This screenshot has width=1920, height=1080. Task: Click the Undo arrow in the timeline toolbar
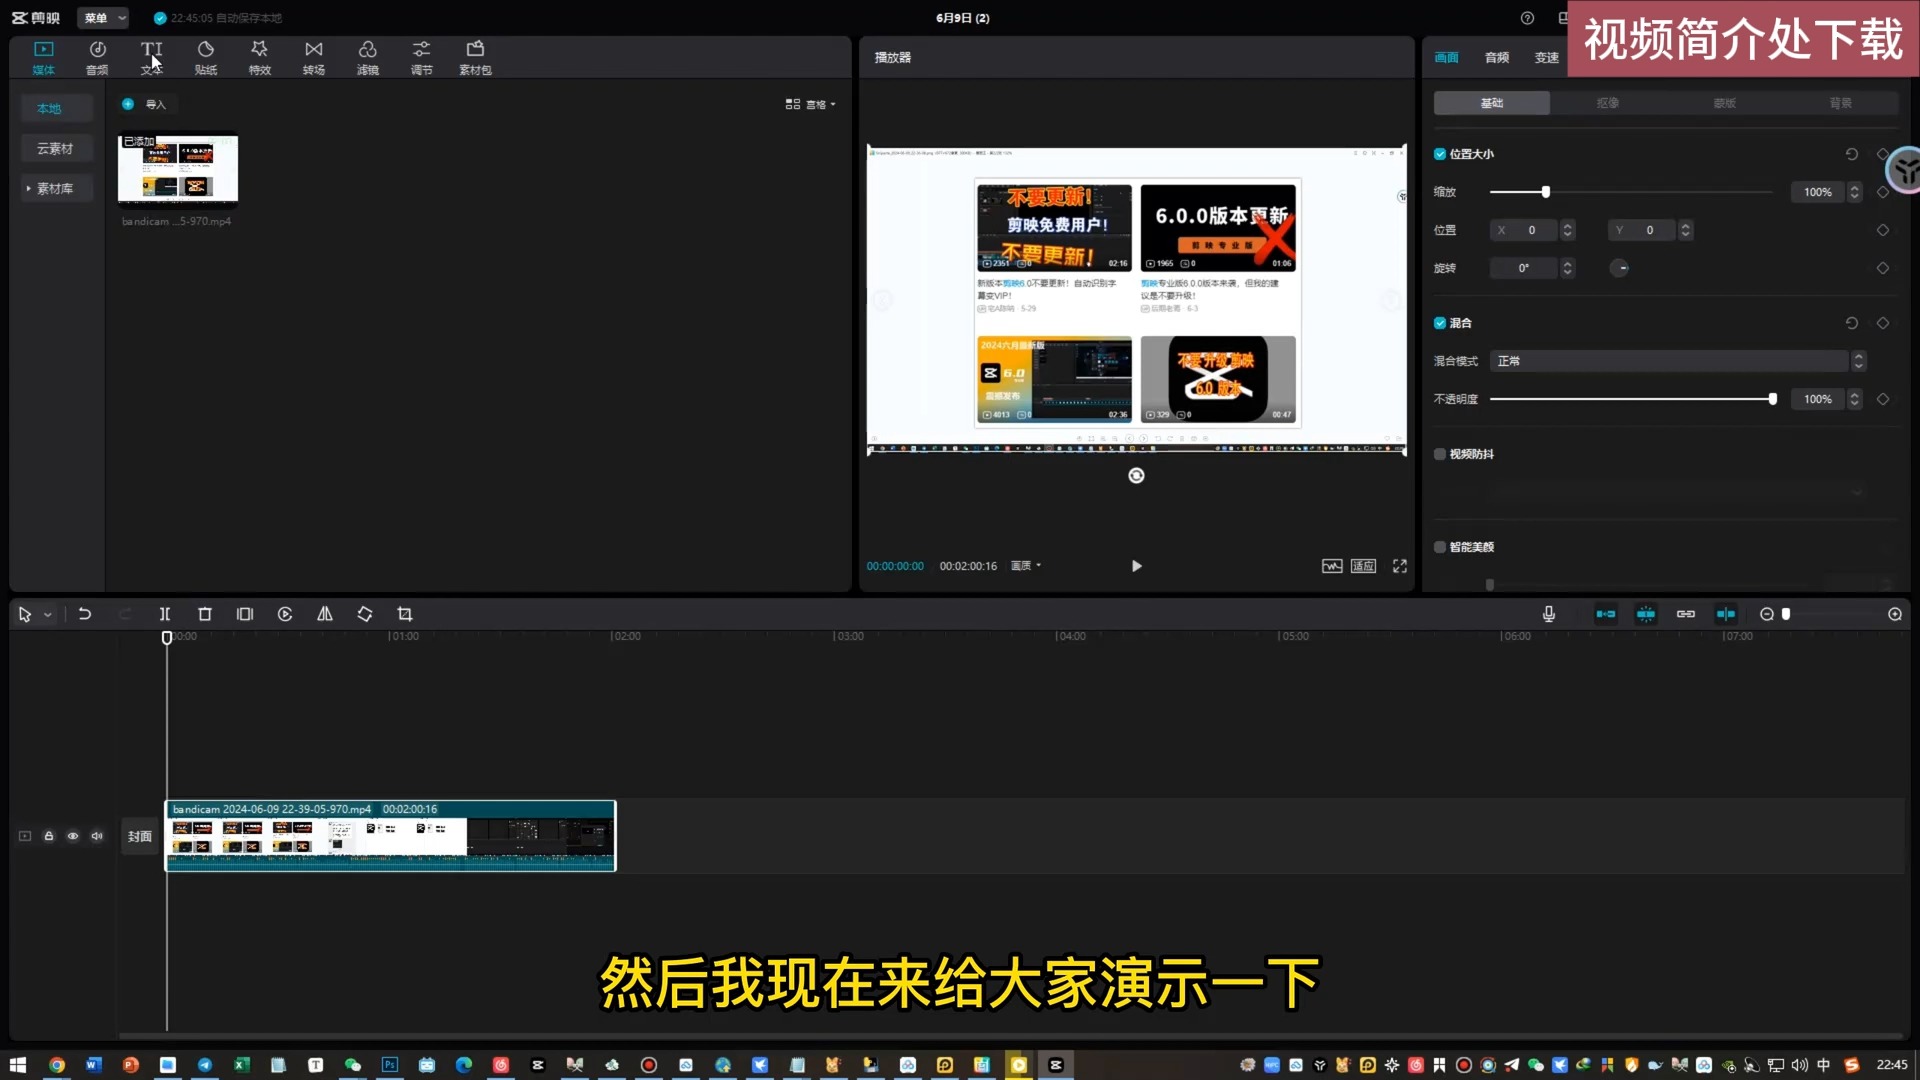pos(85,614)
